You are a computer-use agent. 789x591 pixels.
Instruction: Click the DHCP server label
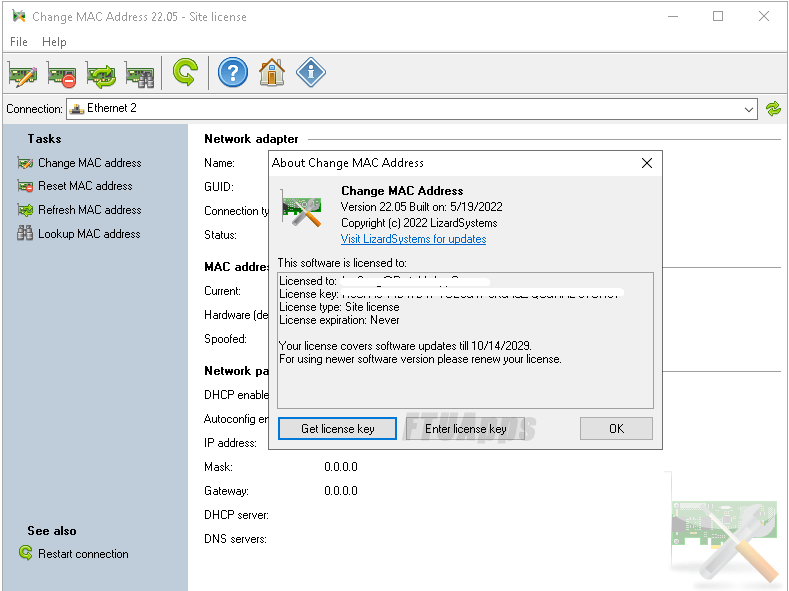pyautogui.click(x=236, y=515)
